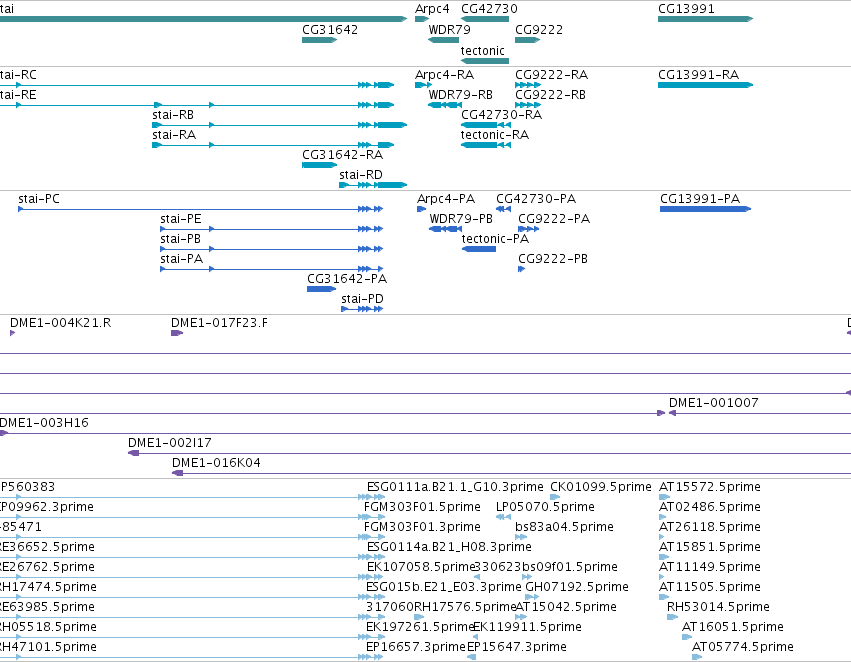Viewport: 851px width, 662px height.
Task: Select EST ESG0114a.B21_H08.3prime
Action: [449, 547]
